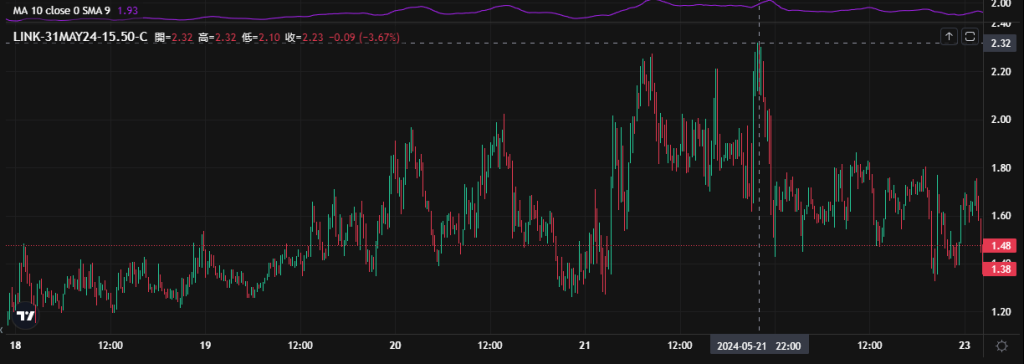Click date 20 on time axis
Image resolution: width=1024 pixels, height=364 pixels.
[394, 345]
